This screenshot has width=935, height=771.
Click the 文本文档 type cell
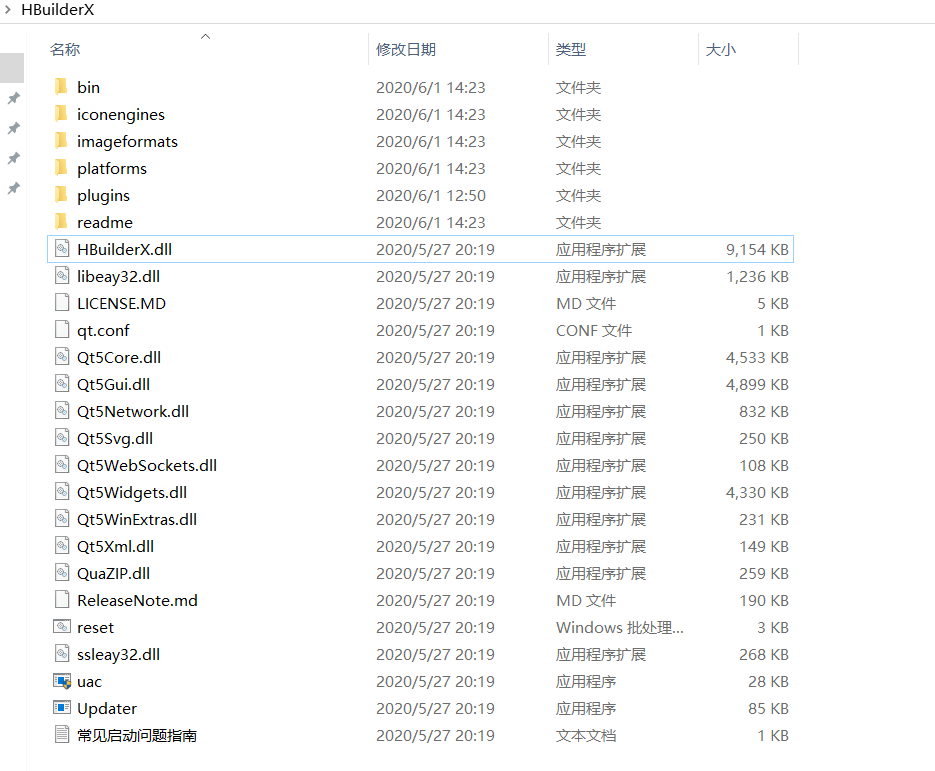click(x=586, y=735)
